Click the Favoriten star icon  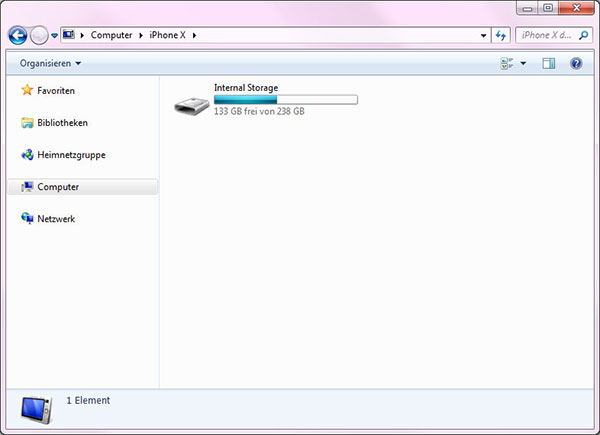point(27,90)
